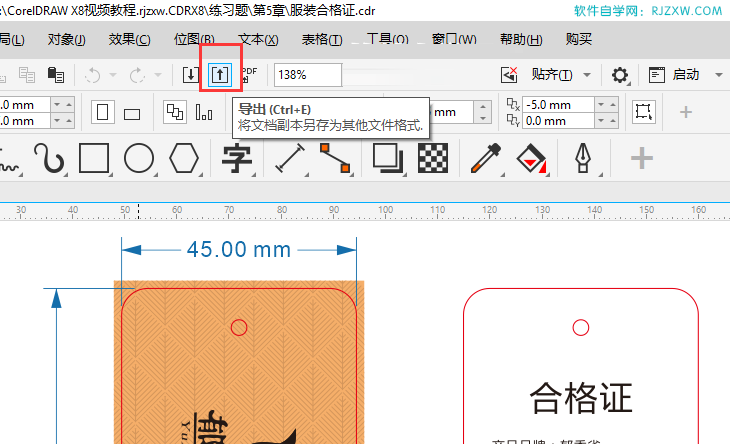The width and height of the screenshot is (730, 444).
Task: Increase the nudge mm value stepper
Action: (483, 107)
